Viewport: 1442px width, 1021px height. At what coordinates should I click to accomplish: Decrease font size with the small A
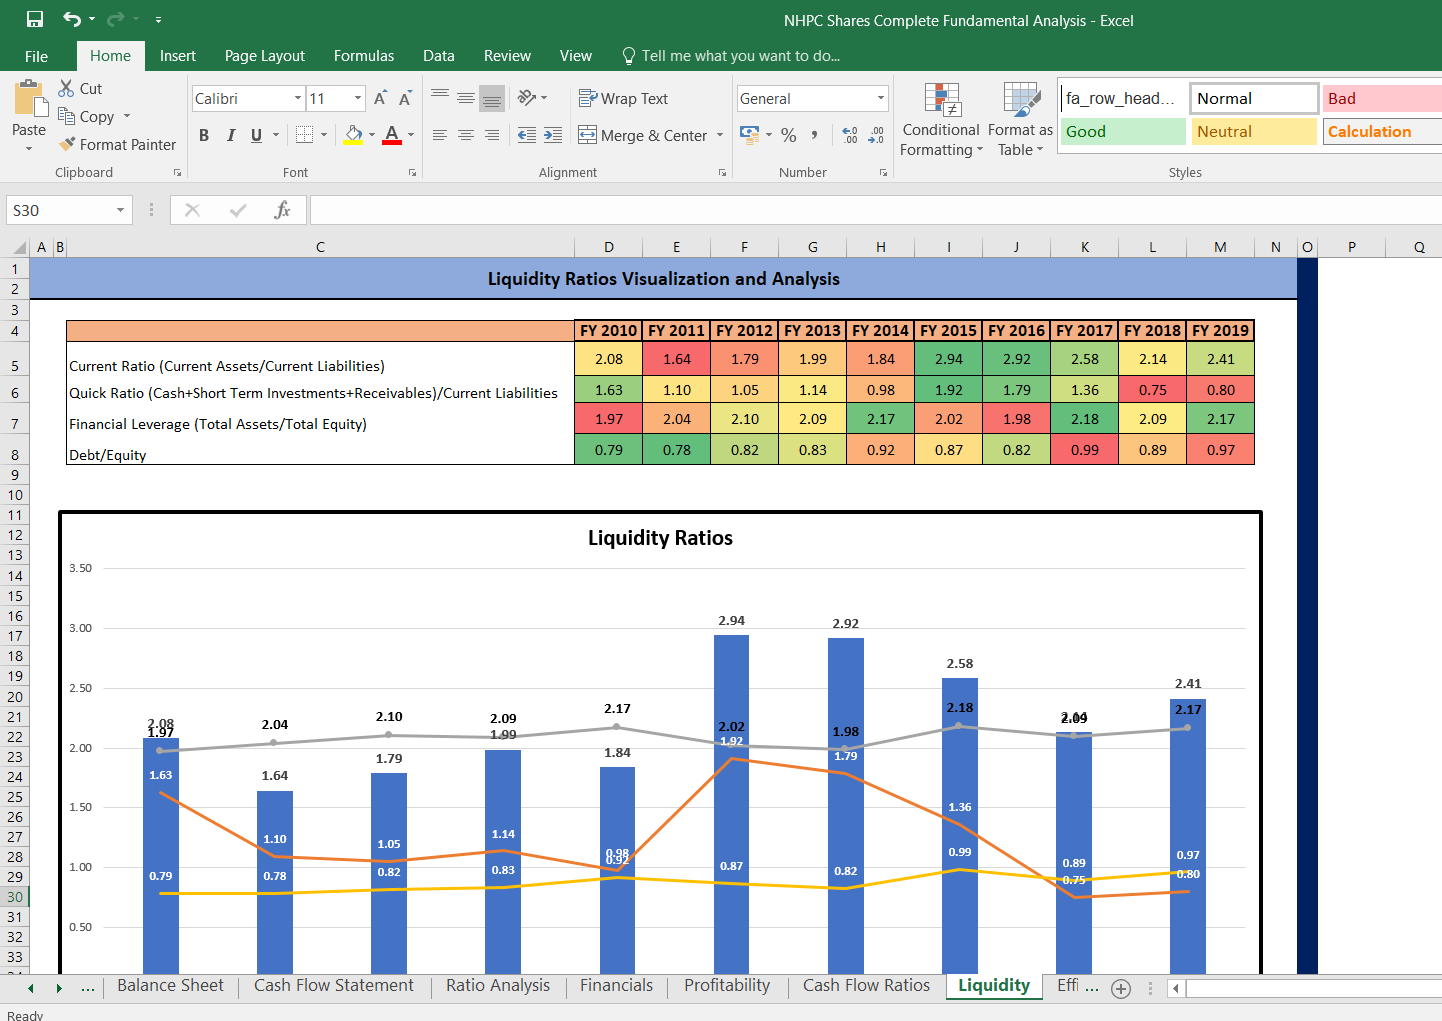click(x=405, y=98)
